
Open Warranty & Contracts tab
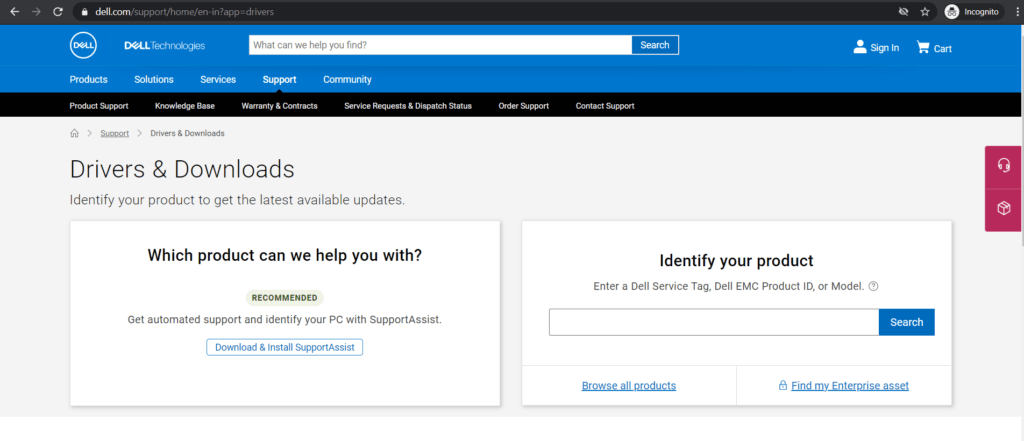tap(280, 106)
